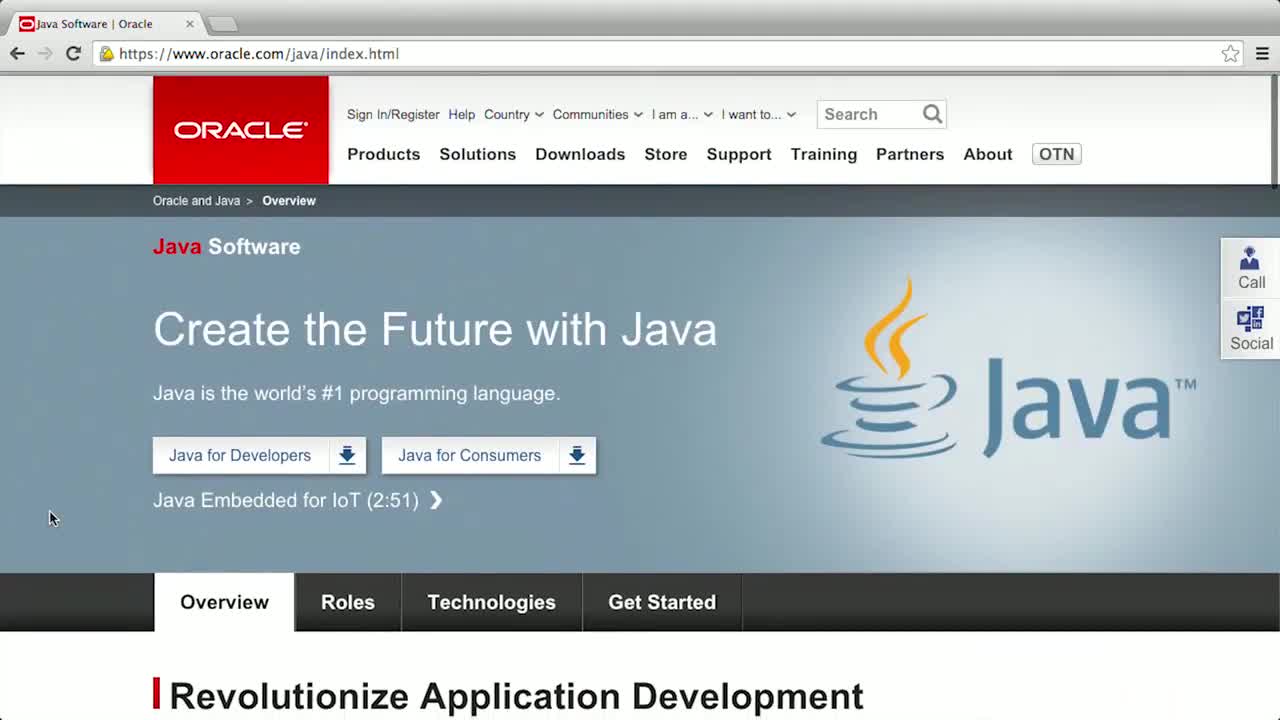Open the Partners menu
Screen dimensions: 1280x720
910,154
